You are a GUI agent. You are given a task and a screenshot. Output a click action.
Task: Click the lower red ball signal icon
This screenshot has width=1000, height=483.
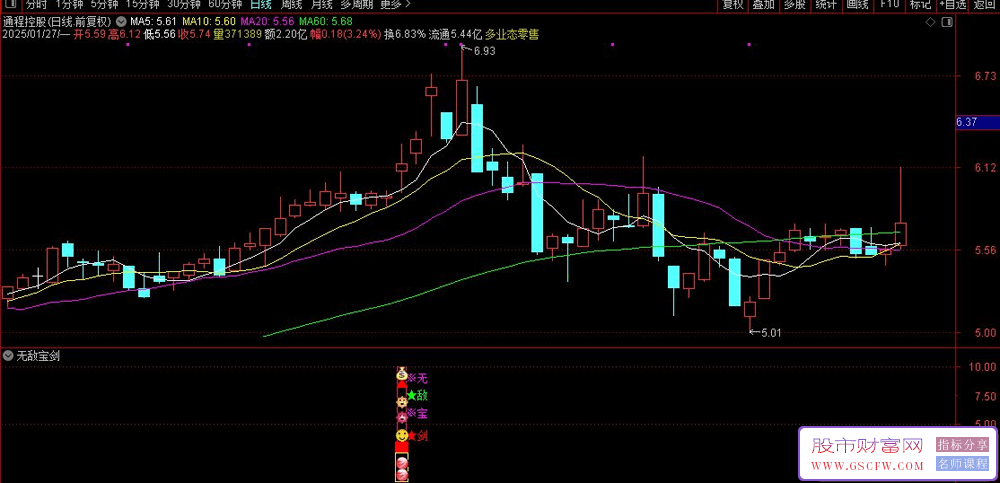click(x=402, y=475)
